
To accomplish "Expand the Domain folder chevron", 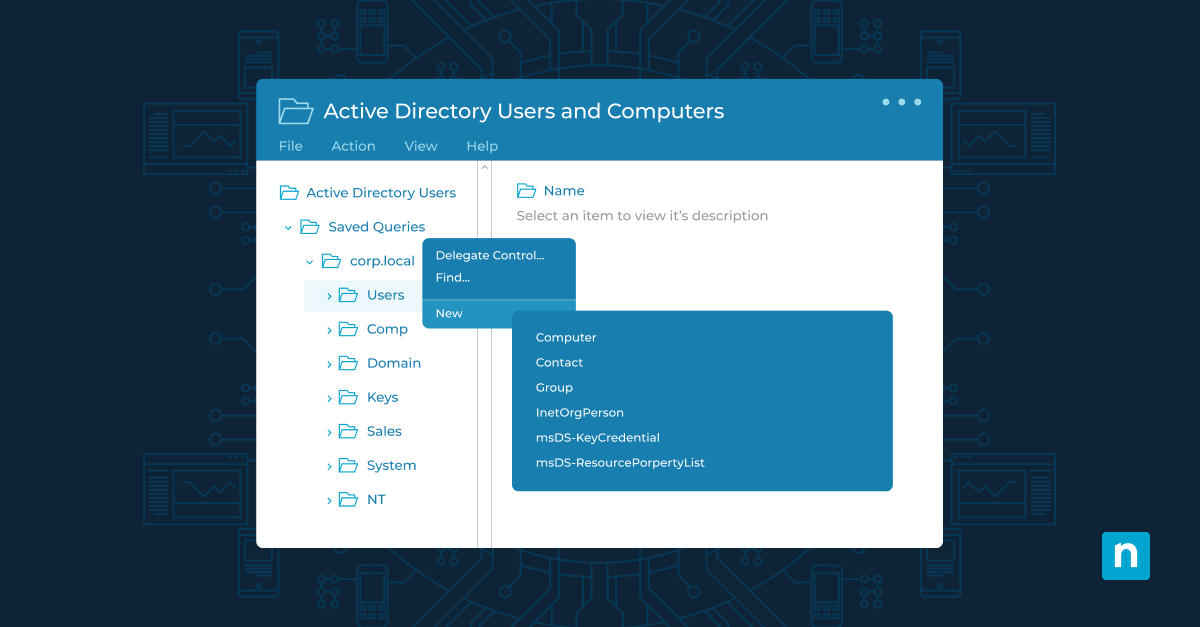I will (329, 364).
